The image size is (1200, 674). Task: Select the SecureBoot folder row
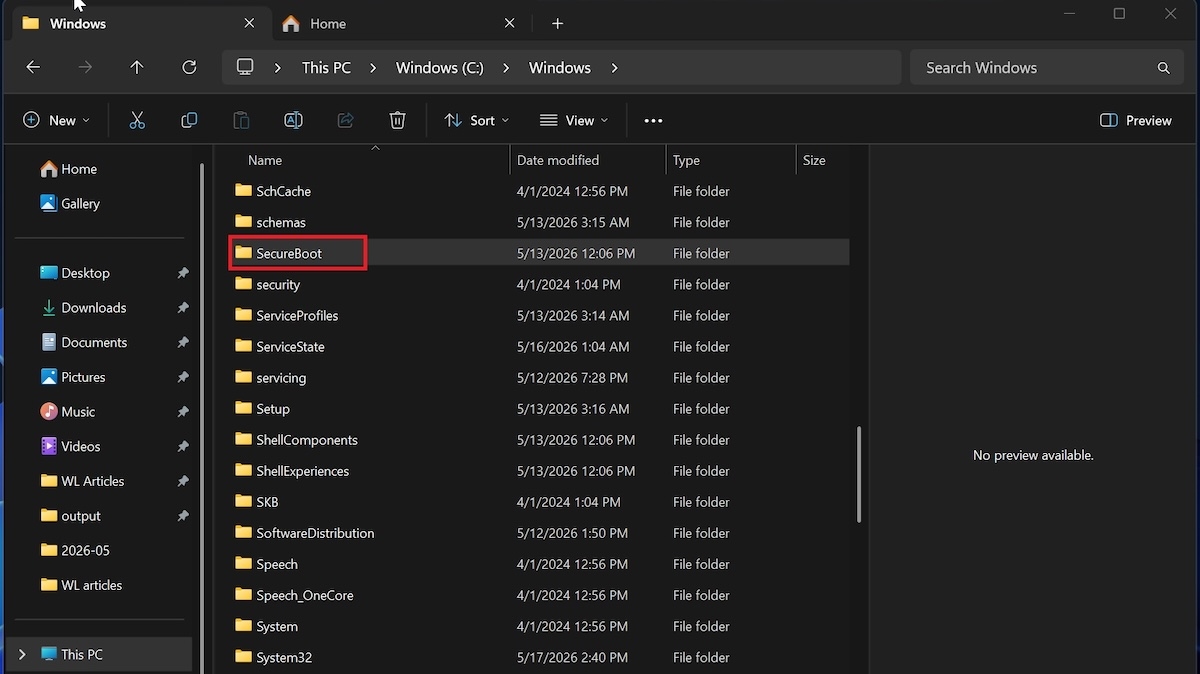540,253
